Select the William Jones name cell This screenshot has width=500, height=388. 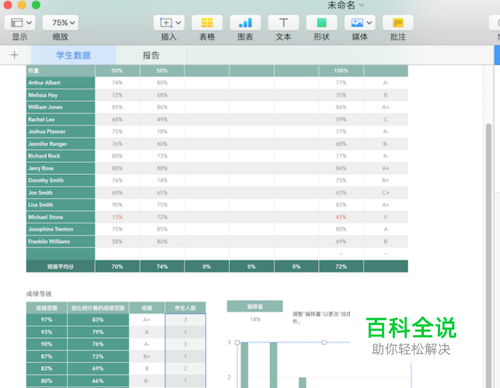coord(60,107)
